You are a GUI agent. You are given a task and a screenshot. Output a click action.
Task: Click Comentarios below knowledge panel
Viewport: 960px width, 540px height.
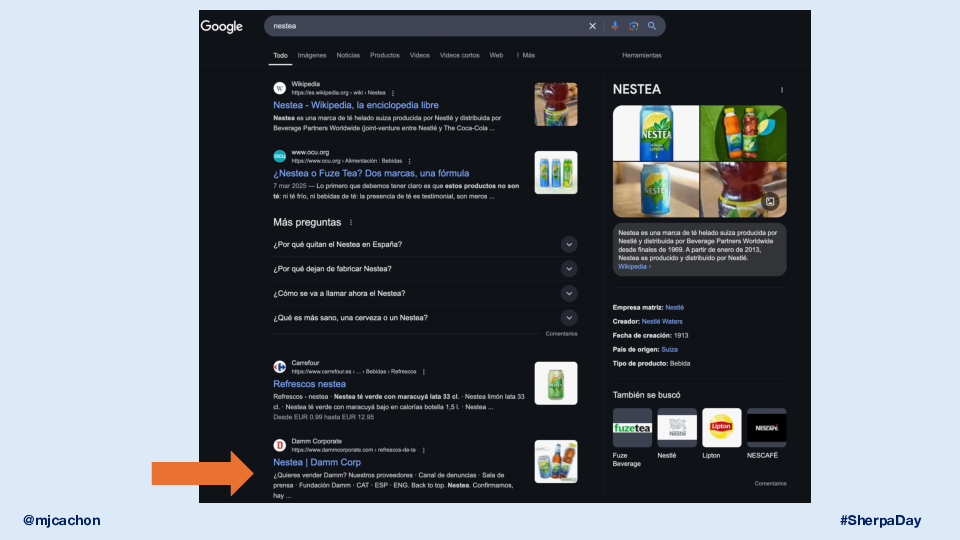[770, 484]
